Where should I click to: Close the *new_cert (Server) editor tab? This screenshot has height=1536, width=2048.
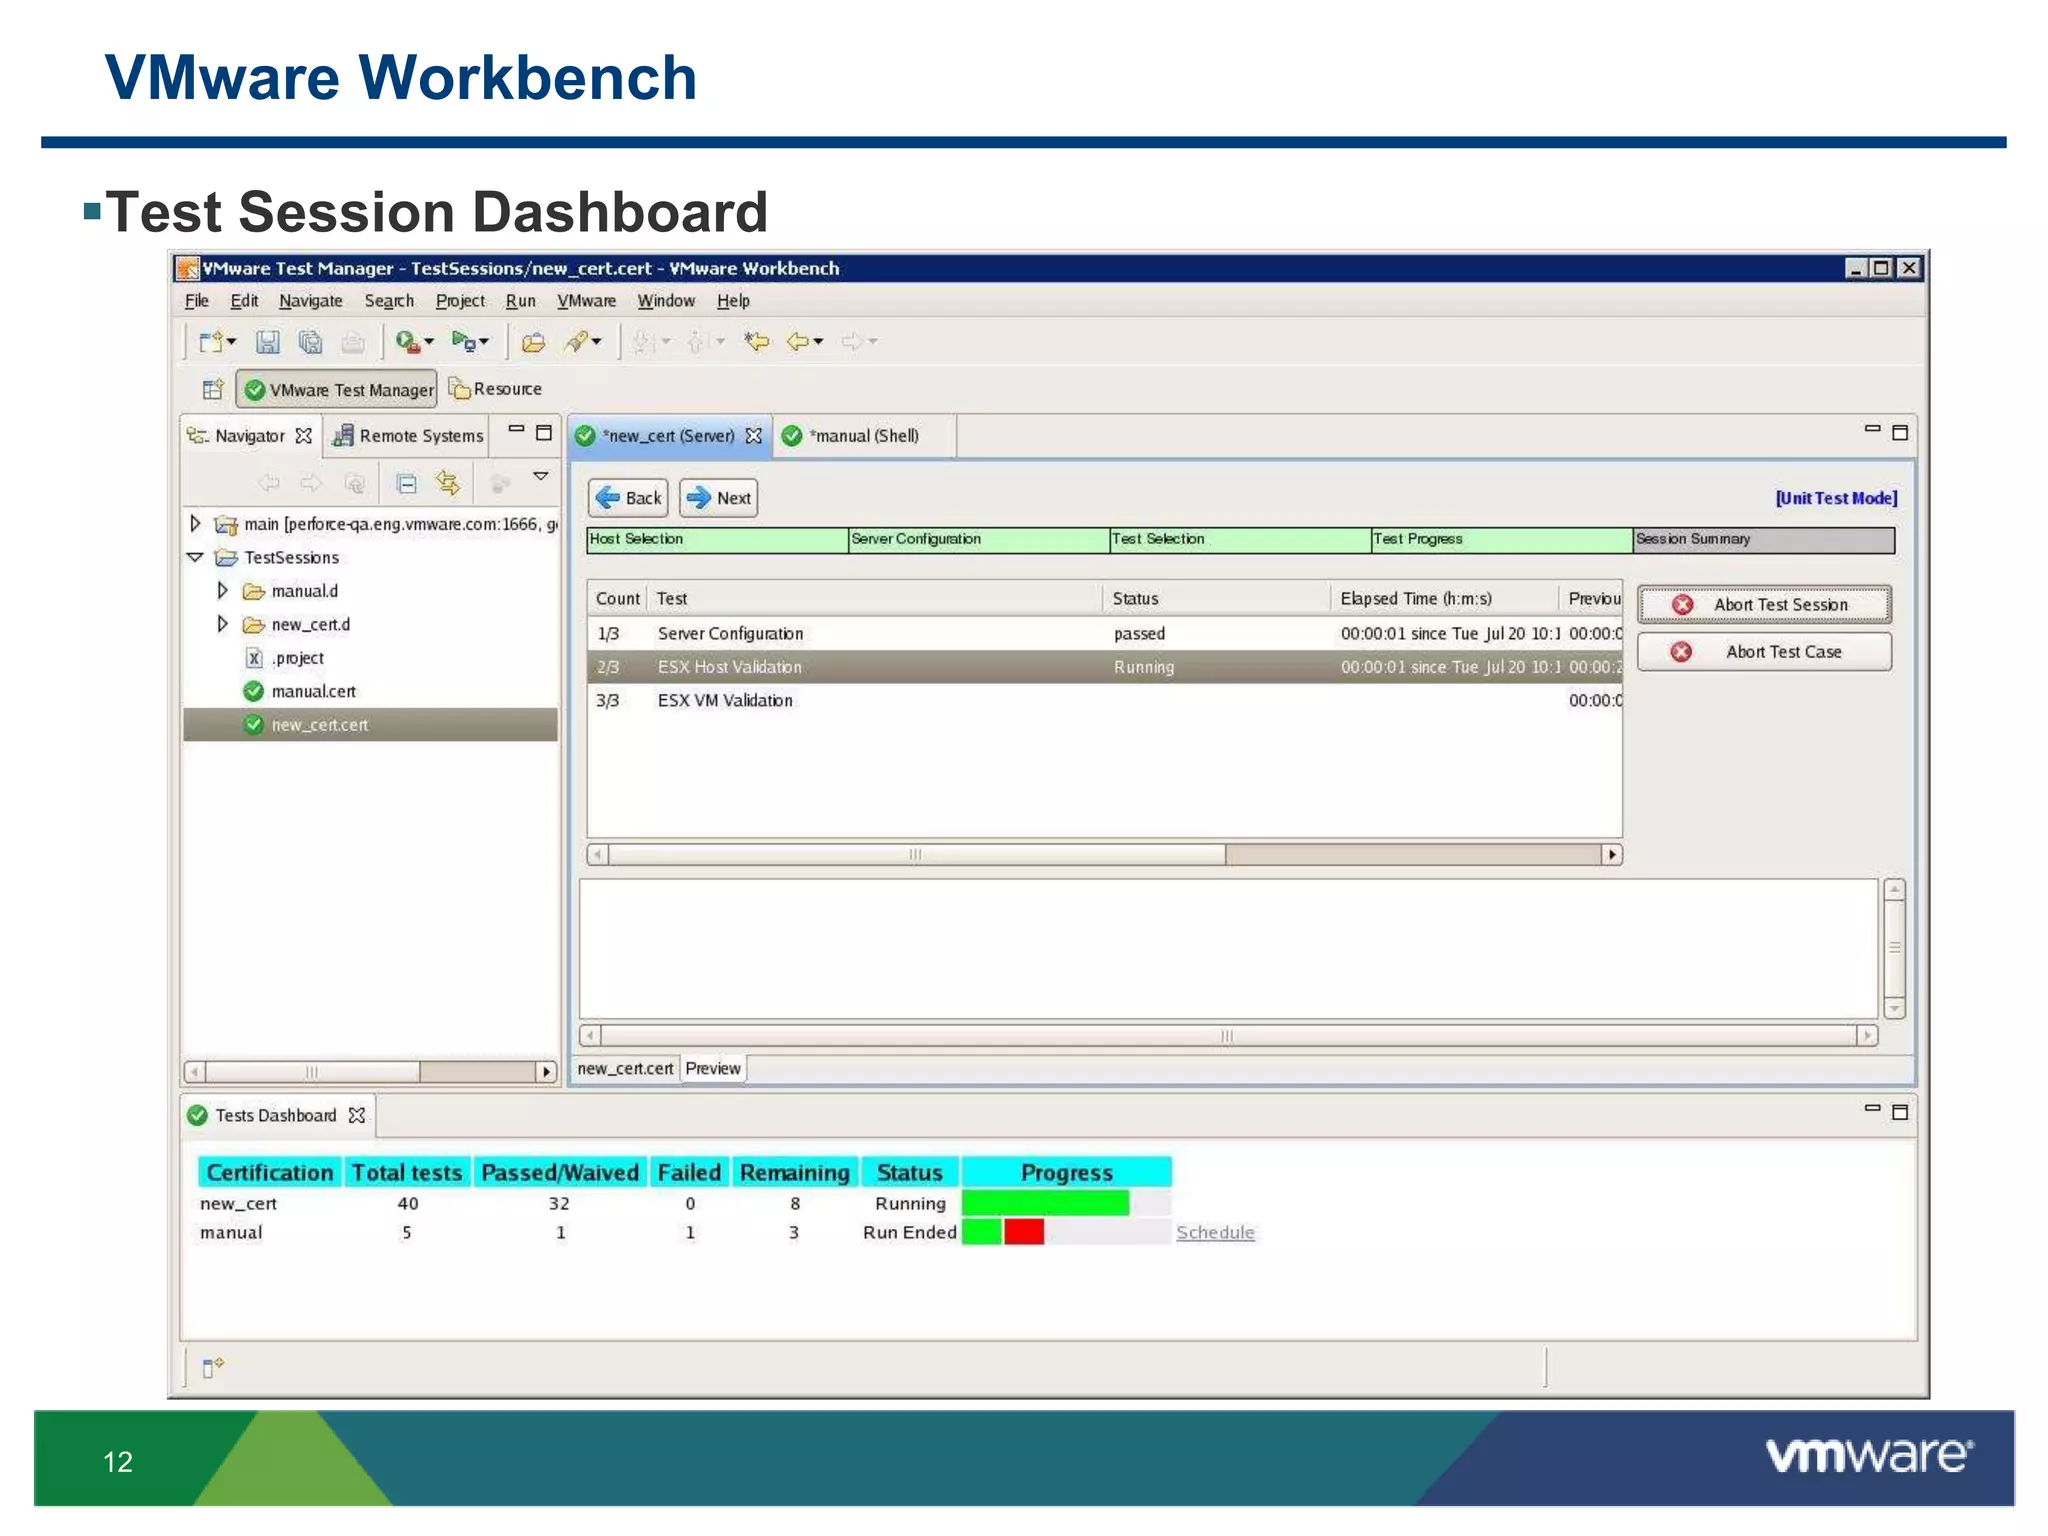click(754, 436)
